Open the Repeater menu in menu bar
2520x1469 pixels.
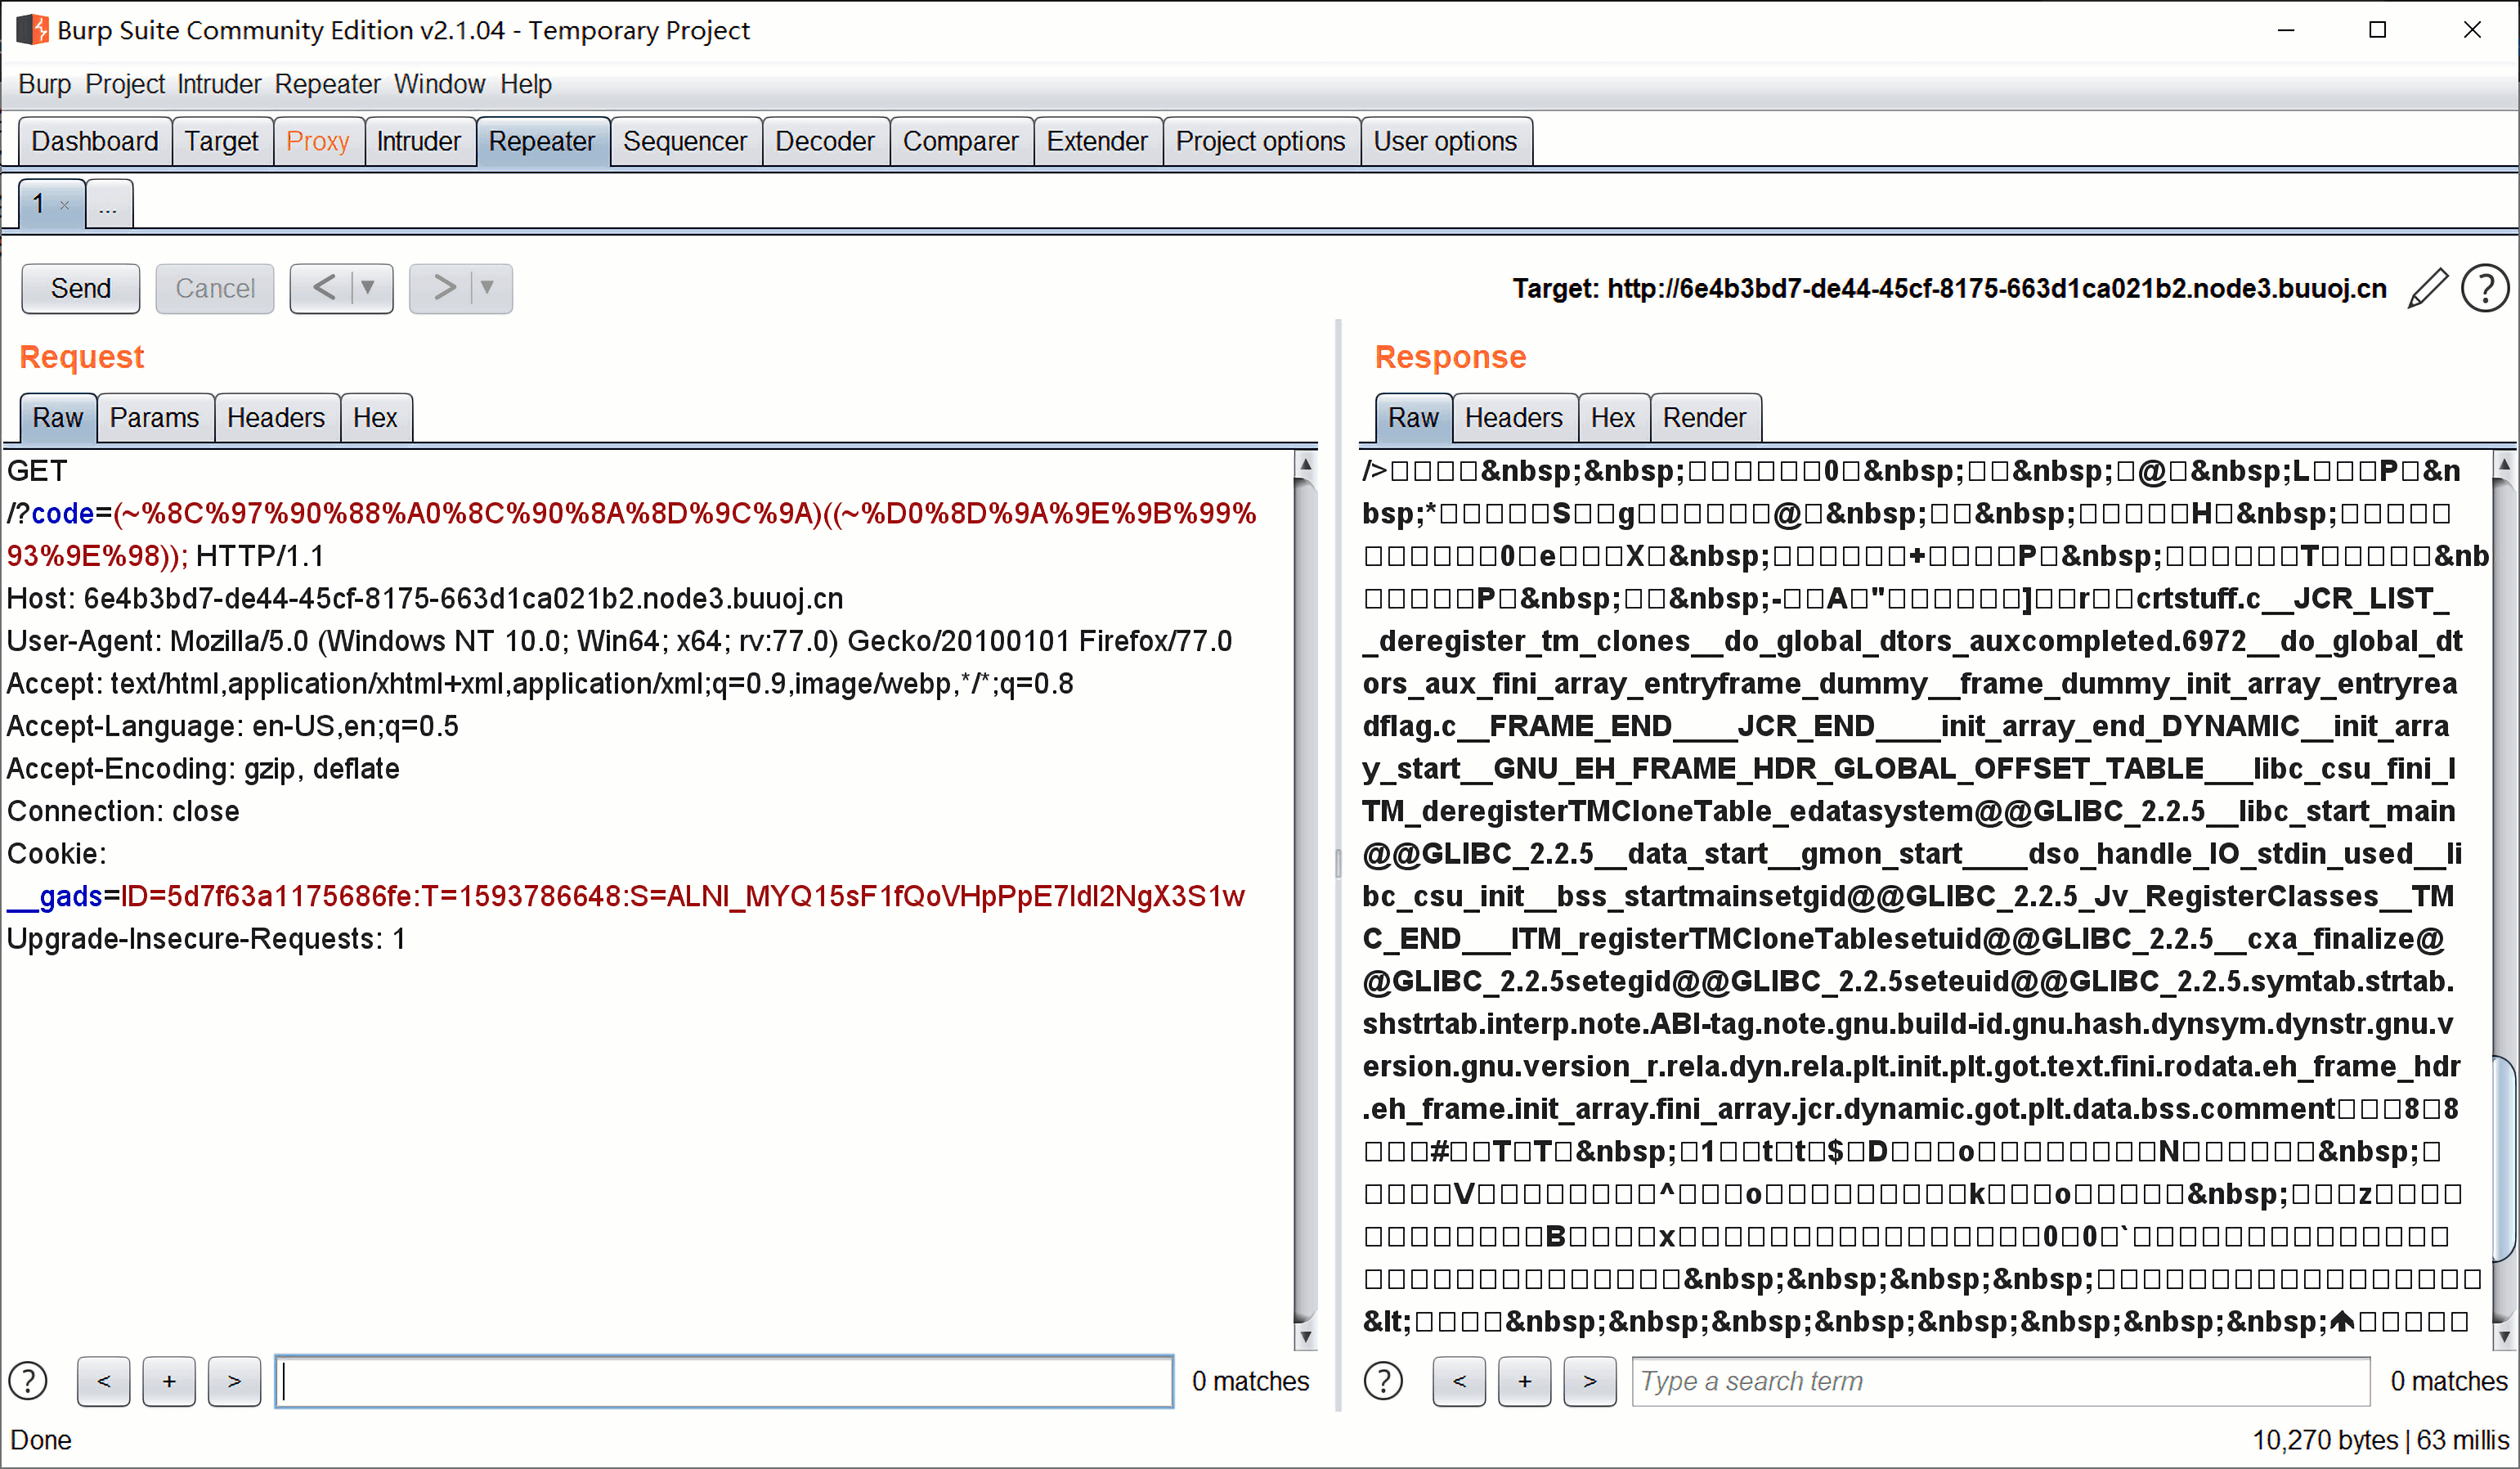tap(328, 84)
